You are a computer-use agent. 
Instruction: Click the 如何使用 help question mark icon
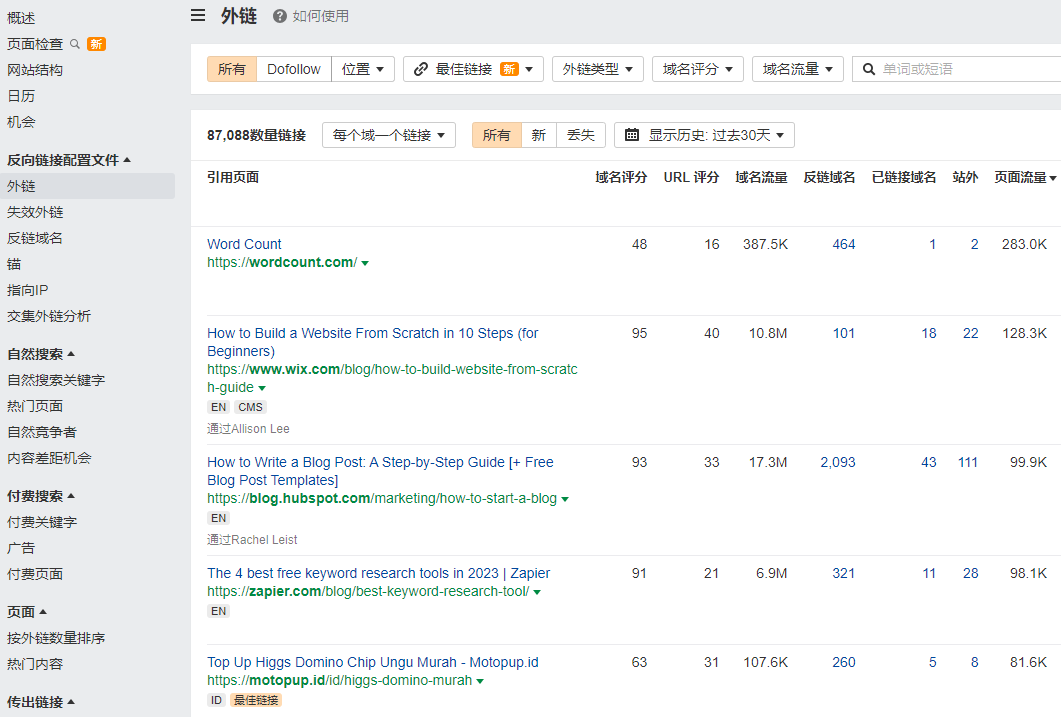tap(280, 16)
